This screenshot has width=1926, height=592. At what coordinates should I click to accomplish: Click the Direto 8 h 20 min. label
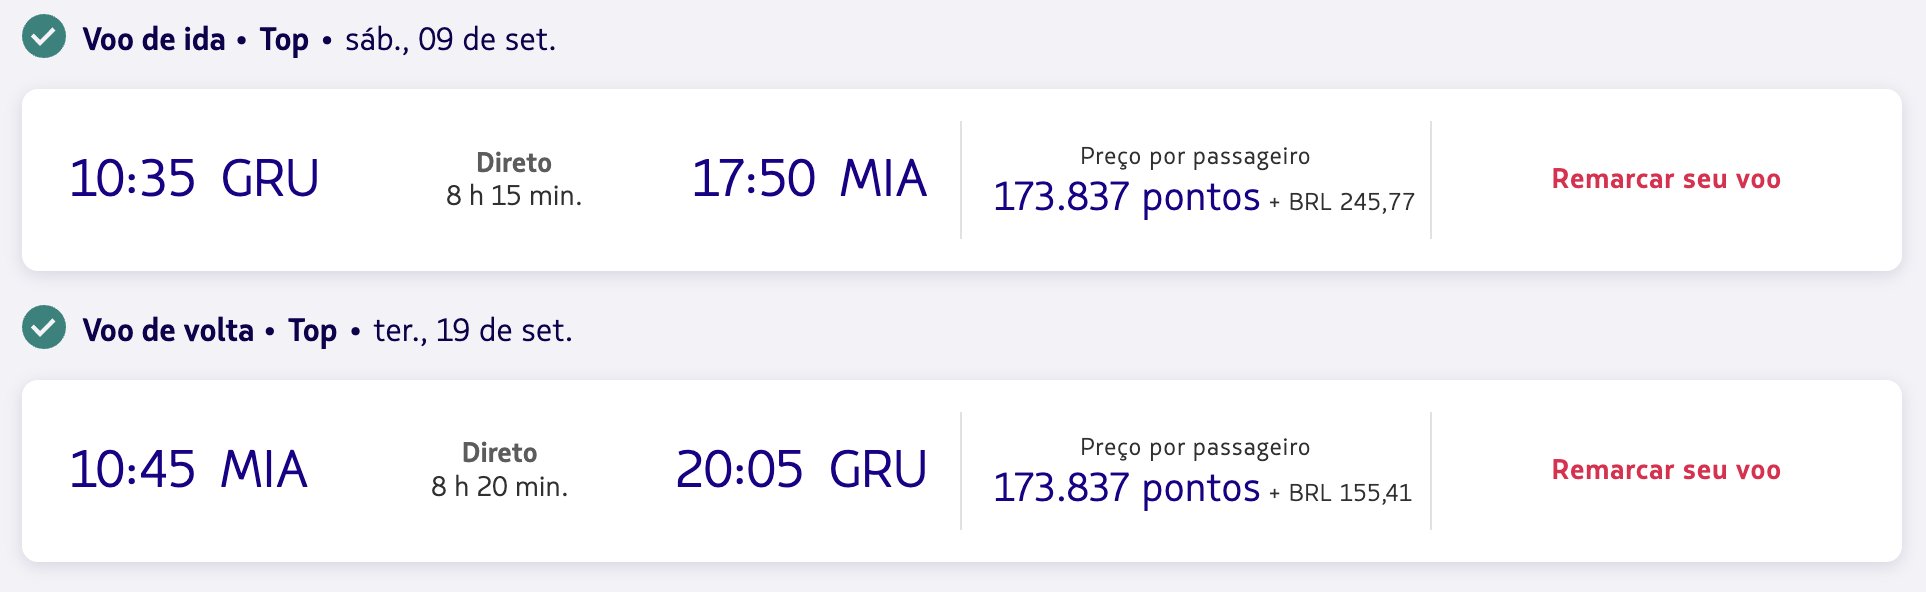click(500, 470)
